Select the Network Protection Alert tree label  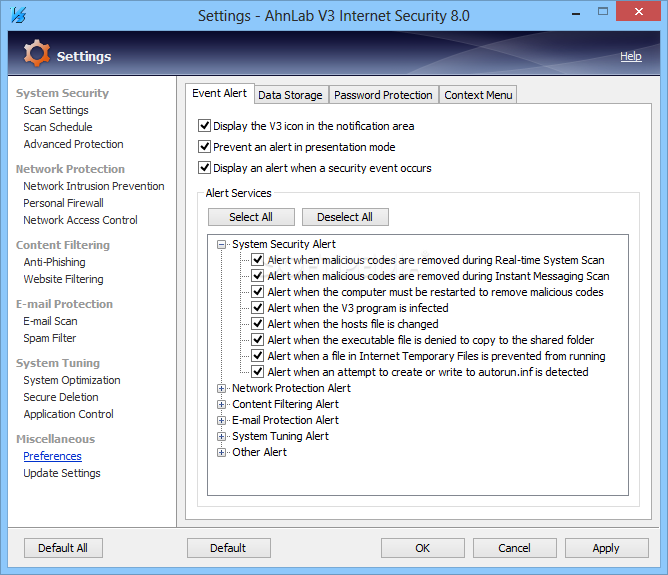[291, 388]
